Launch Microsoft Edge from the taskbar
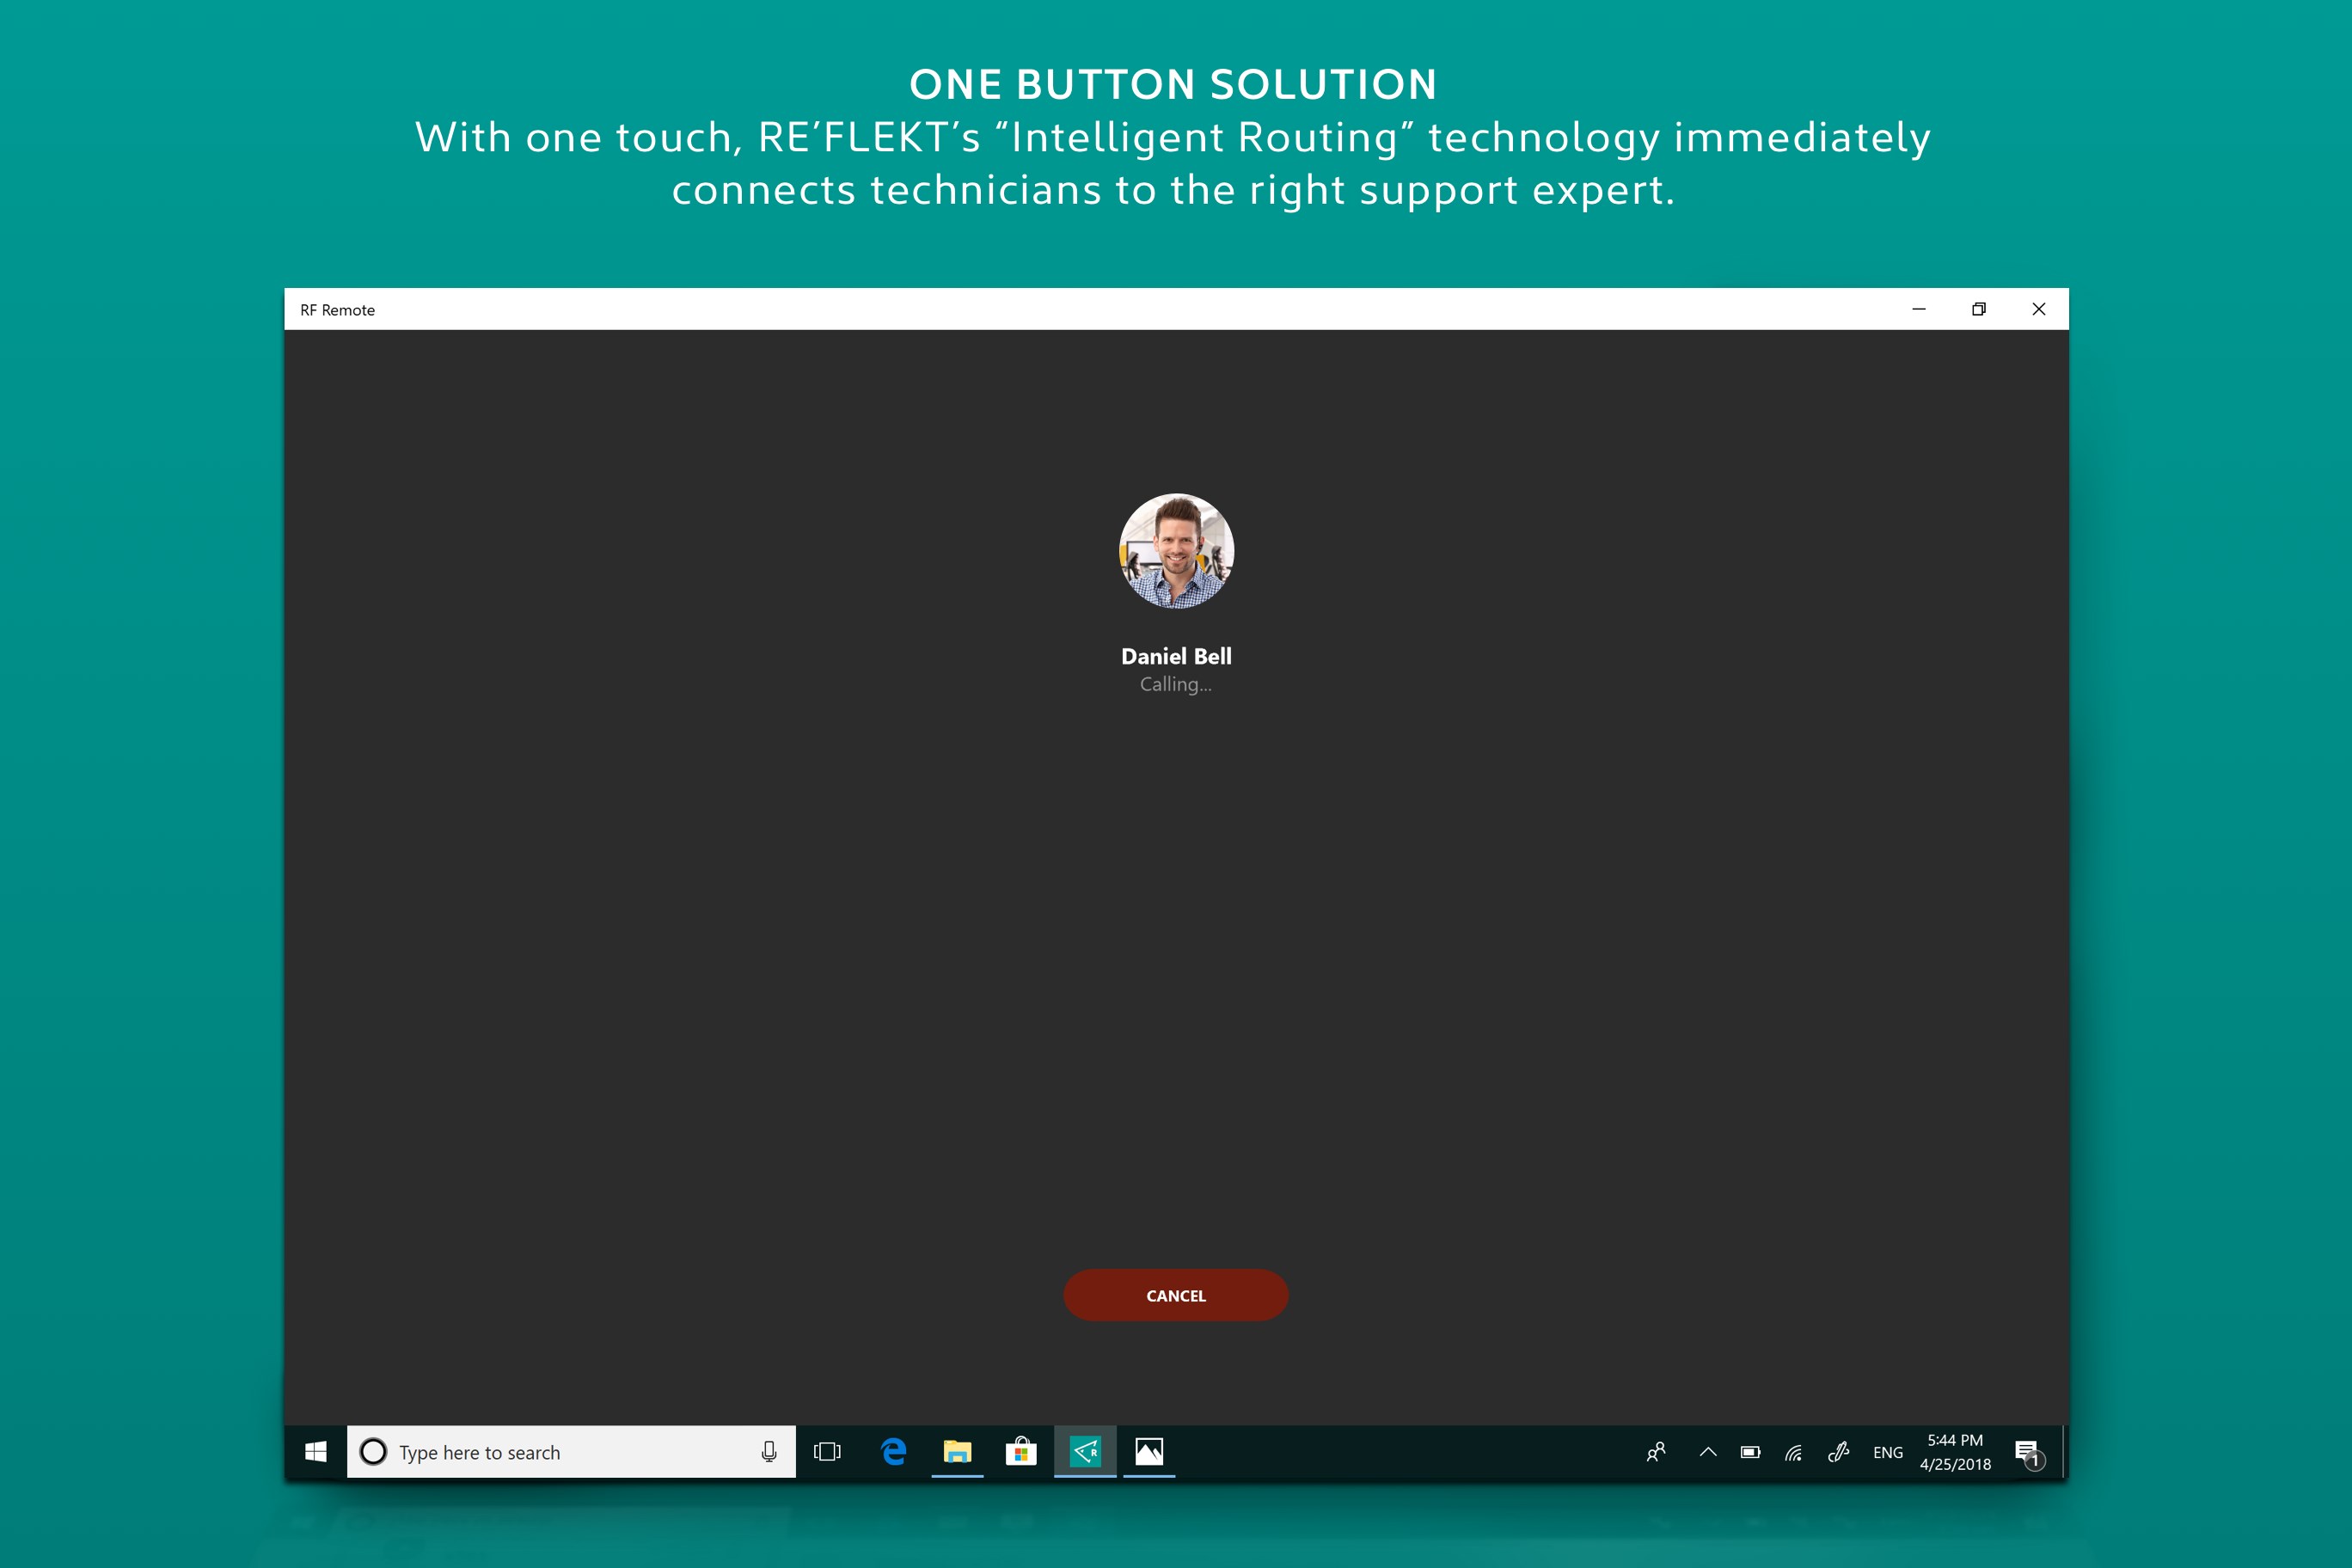The height and width of the screenshot is (1568, 2352). (x=893, y=1452)
